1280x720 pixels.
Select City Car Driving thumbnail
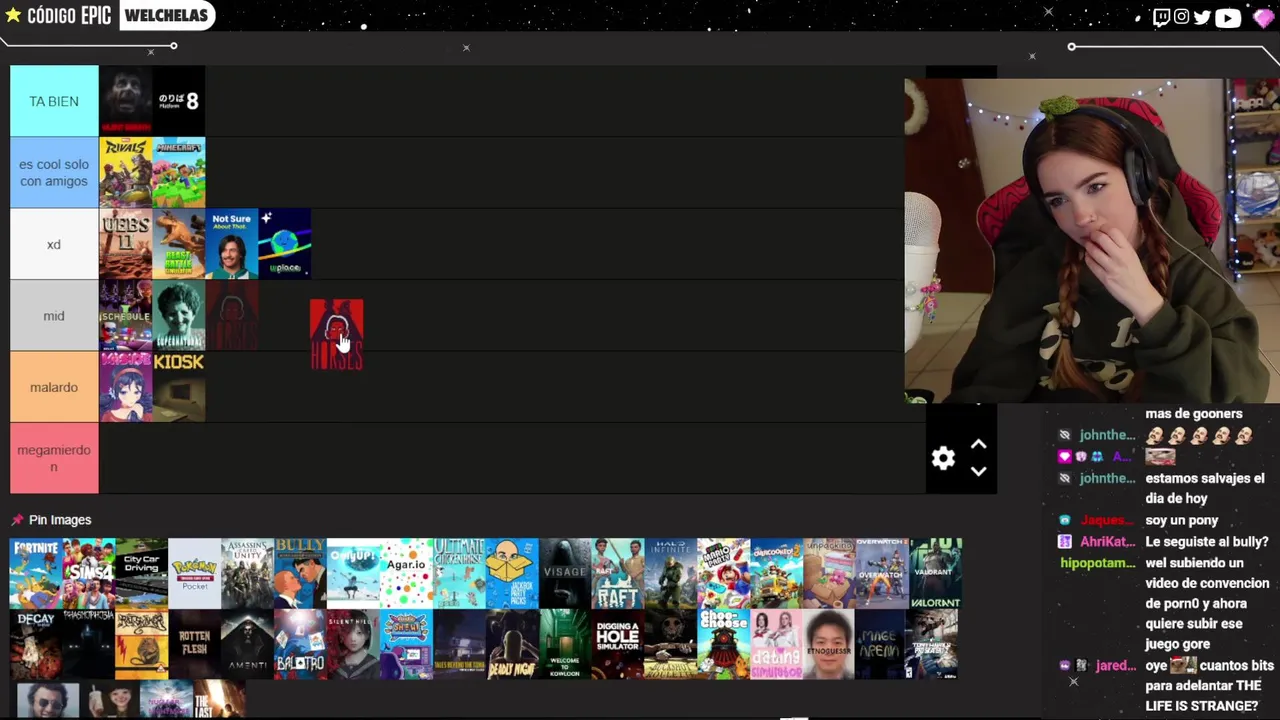point(142,573)
